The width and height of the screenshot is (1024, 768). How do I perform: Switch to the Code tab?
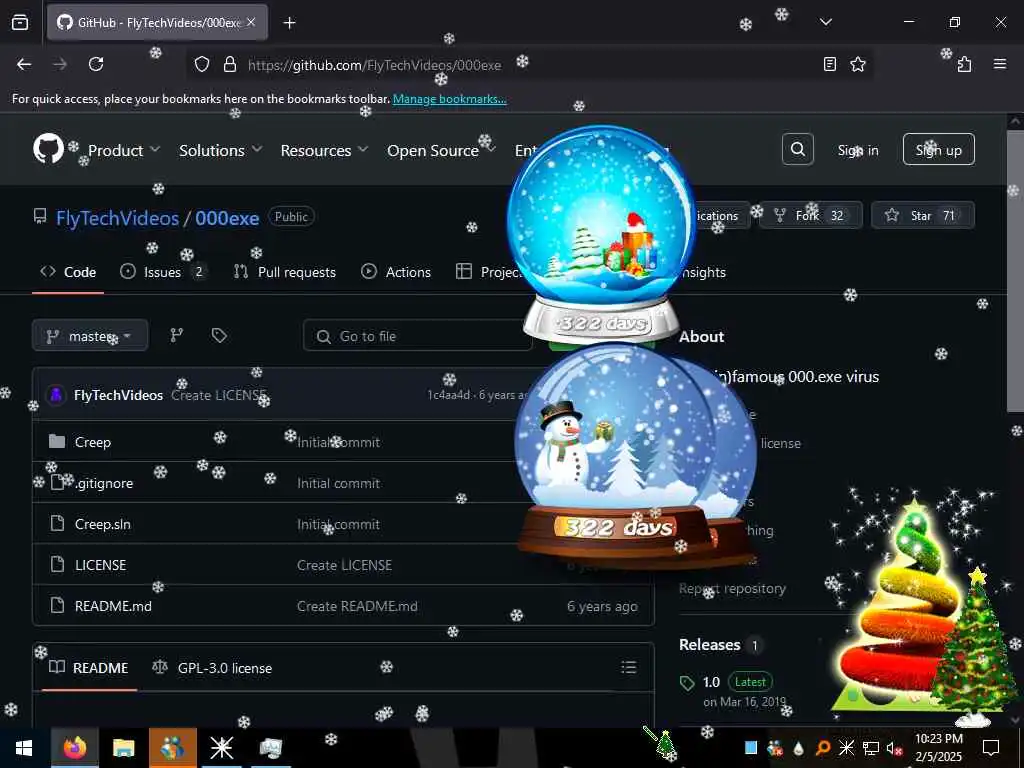68,272
